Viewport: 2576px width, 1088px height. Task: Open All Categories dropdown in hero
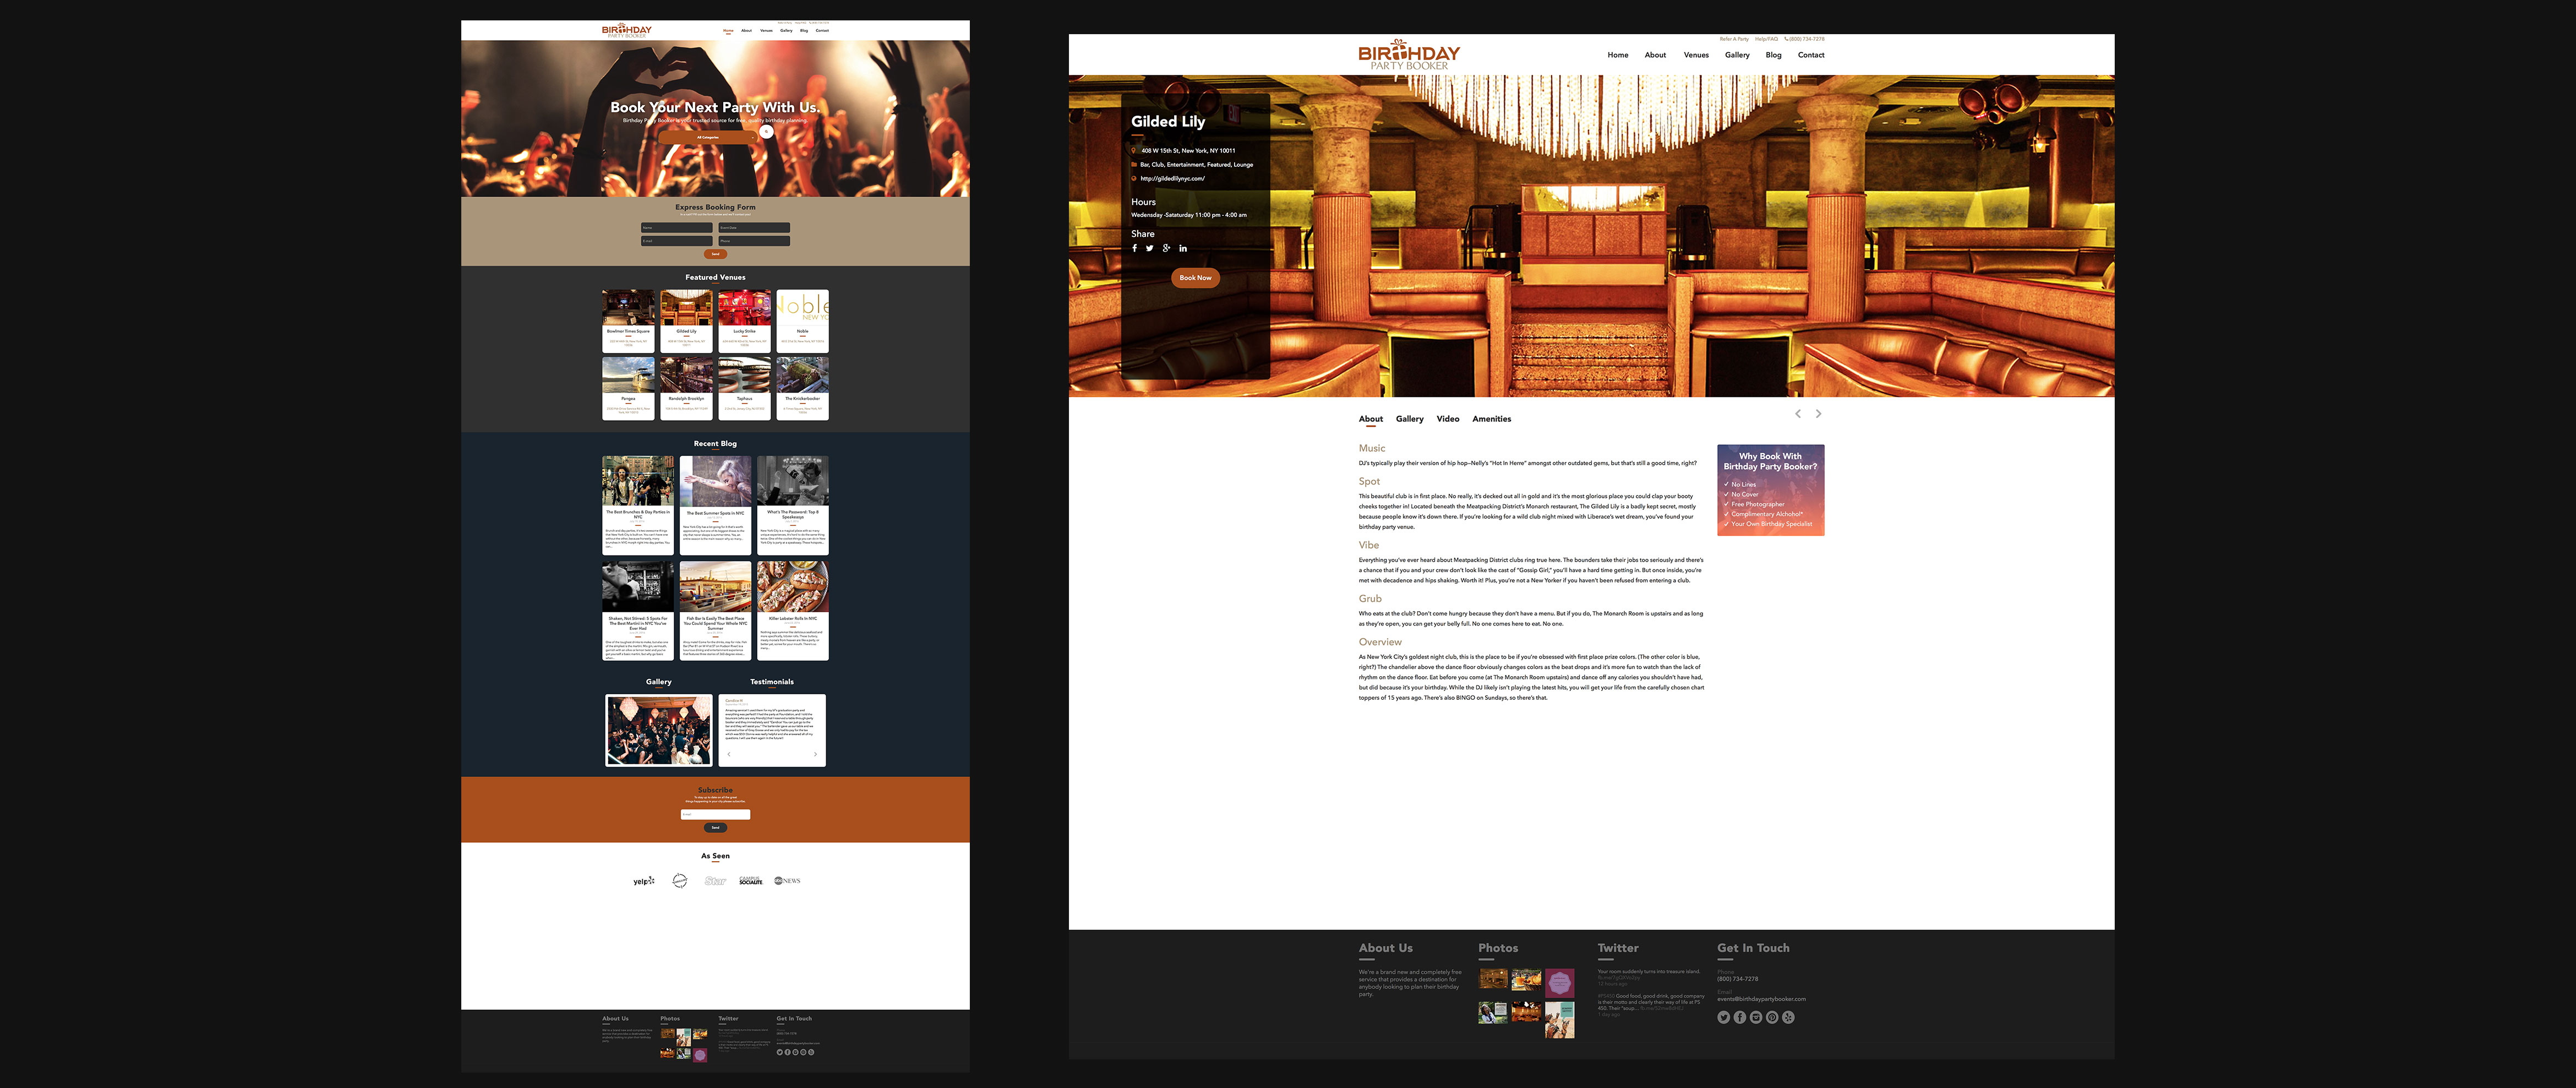click(708, 137)
